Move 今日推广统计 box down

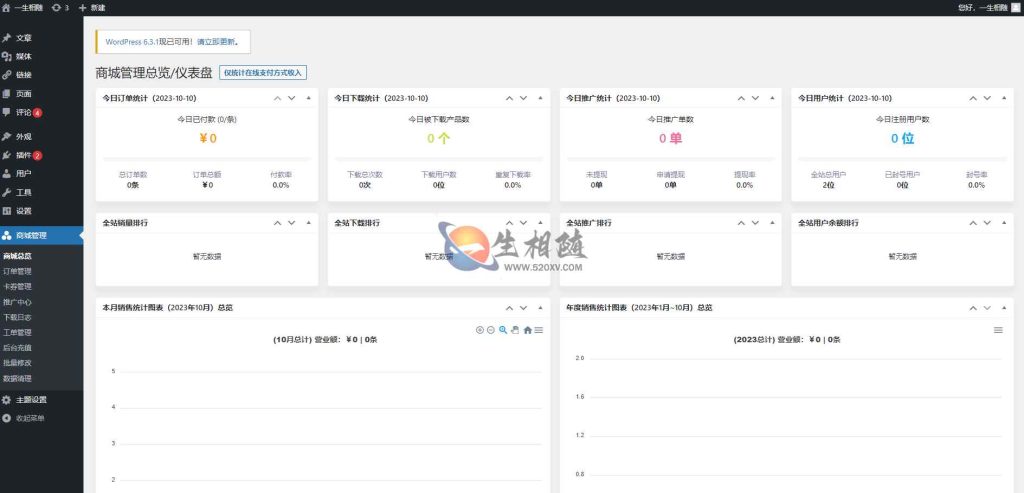click(755, 98)
